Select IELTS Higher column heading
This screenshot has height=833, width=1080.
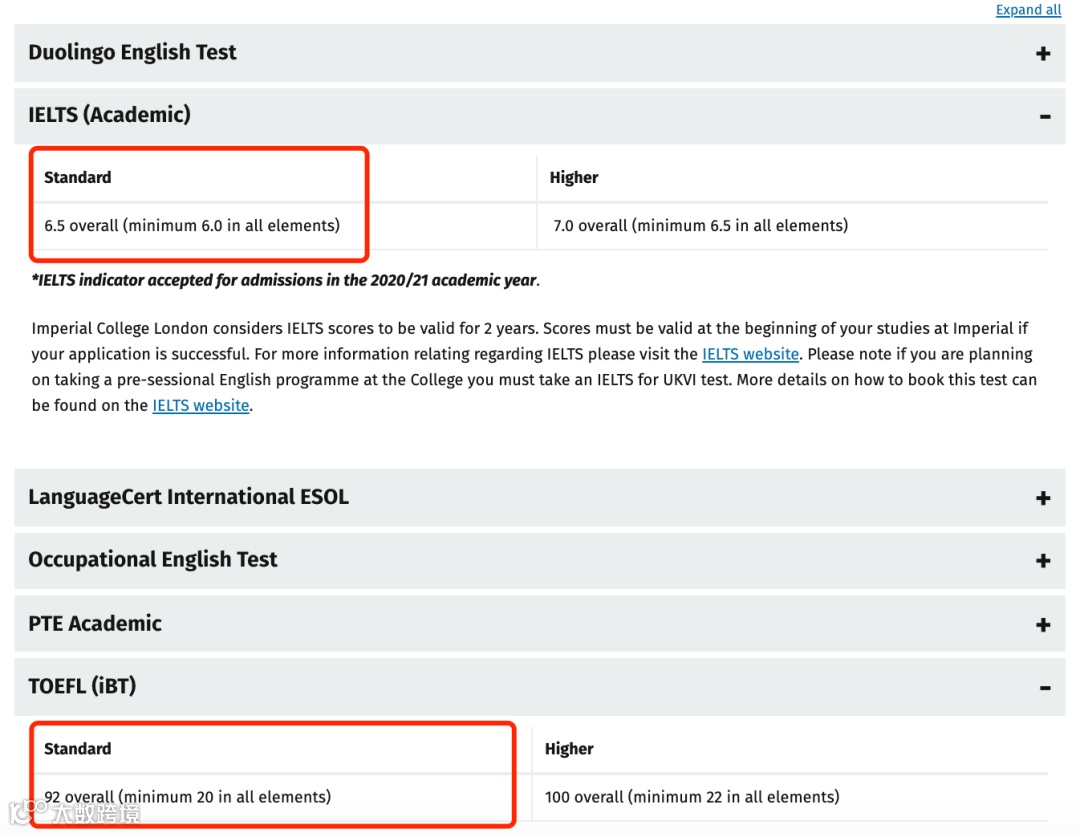click(x=574, y=177)
